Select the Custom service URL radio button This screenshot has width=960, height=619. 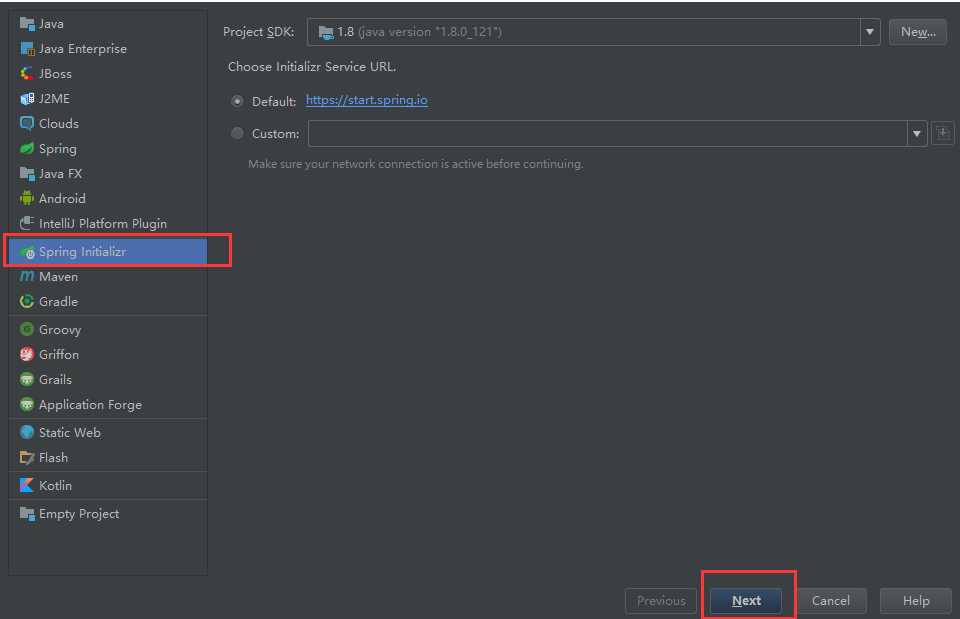[237, 133]
